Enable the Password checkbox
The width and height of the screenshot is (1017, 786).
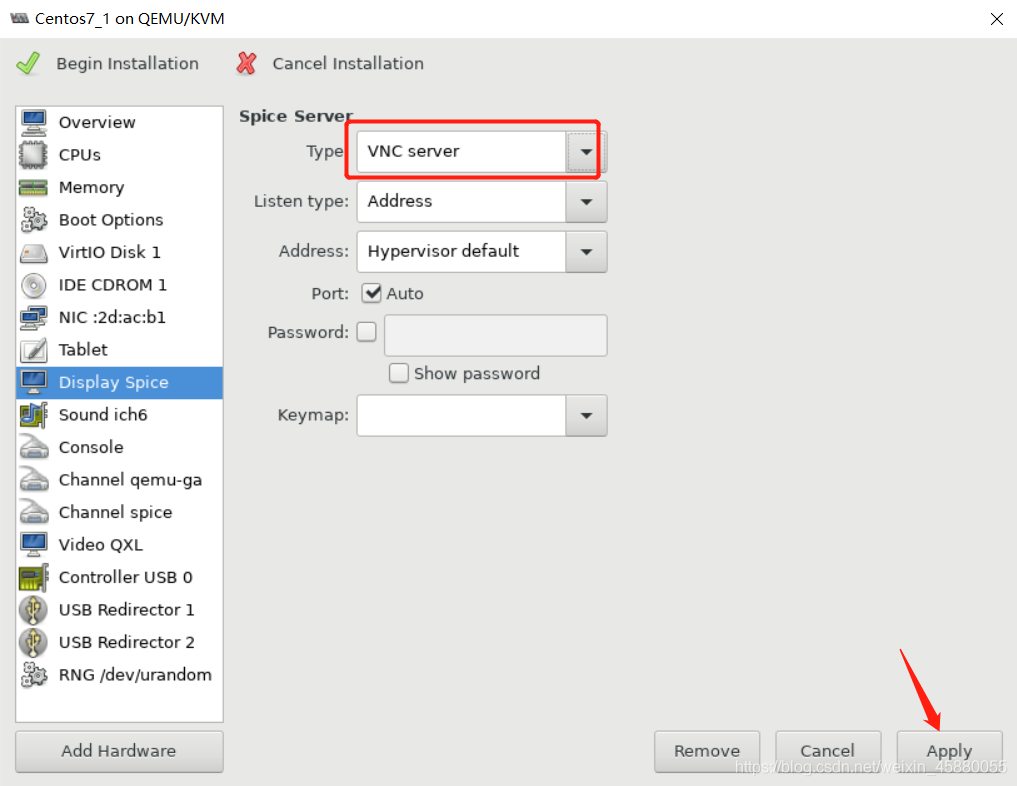coord(366,332)
